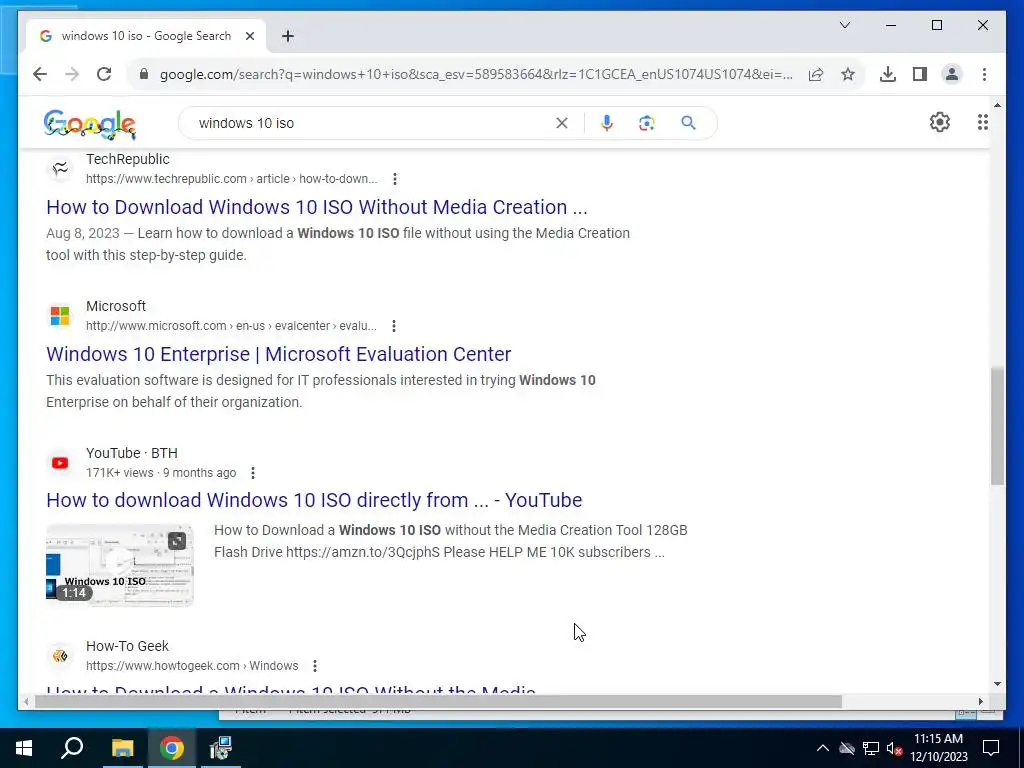
Task: Select the windows 10 iso Google Search tab
Action: coord(146,36)
